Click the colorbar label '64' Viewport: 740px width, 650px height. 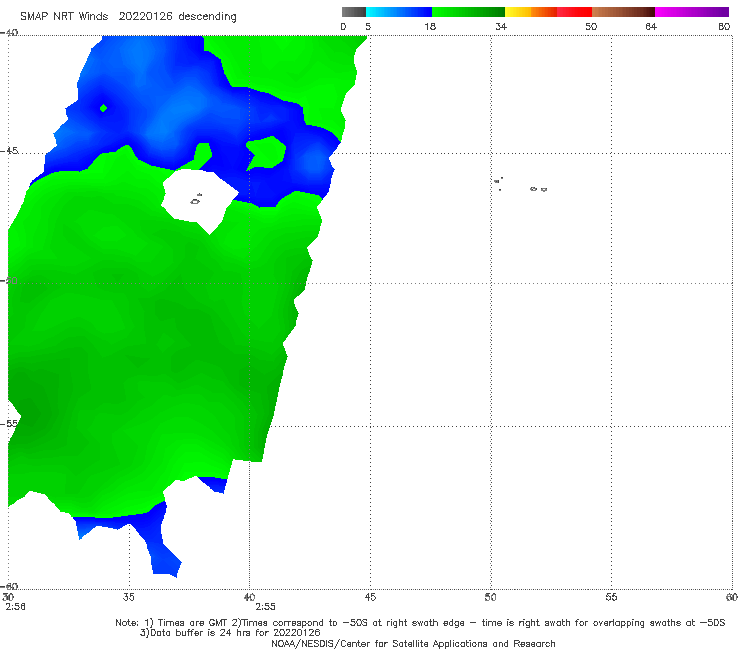651,26
